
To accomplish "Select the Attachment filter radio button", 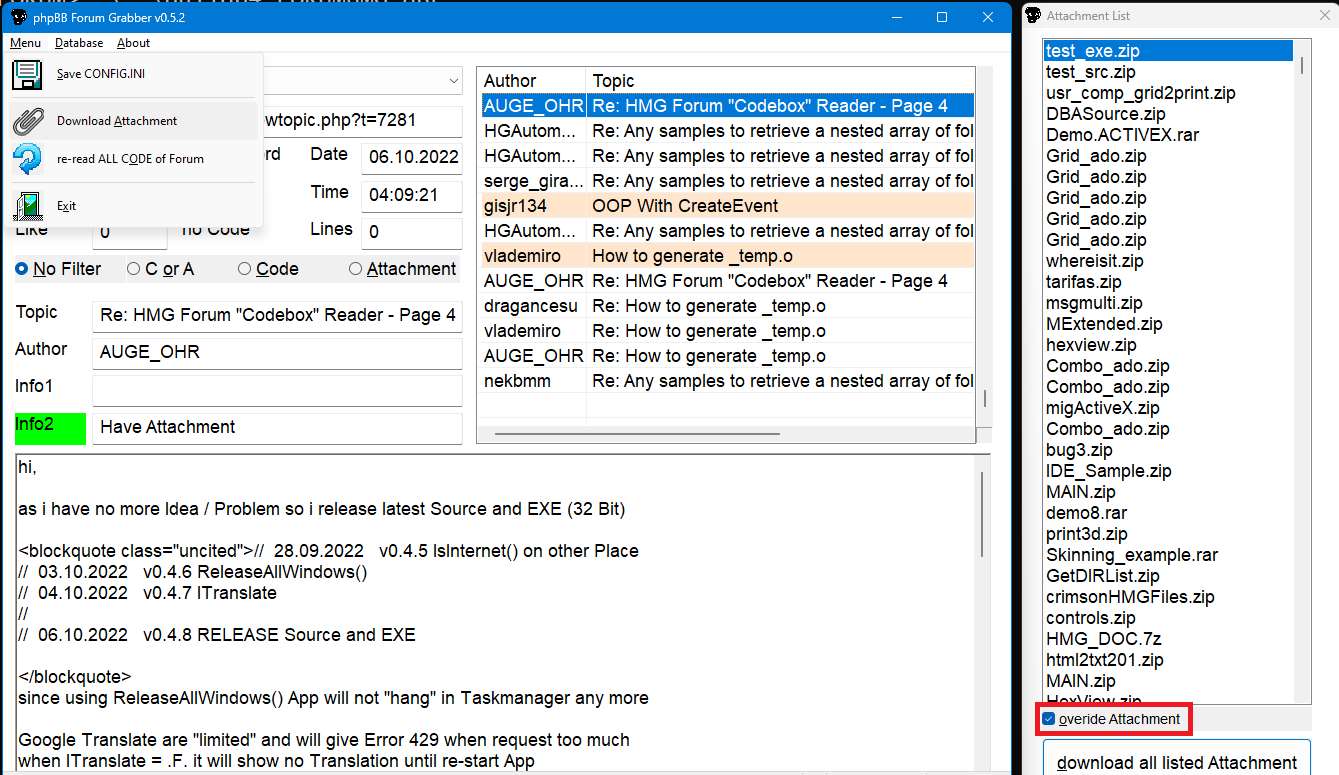I will point(355,269).
